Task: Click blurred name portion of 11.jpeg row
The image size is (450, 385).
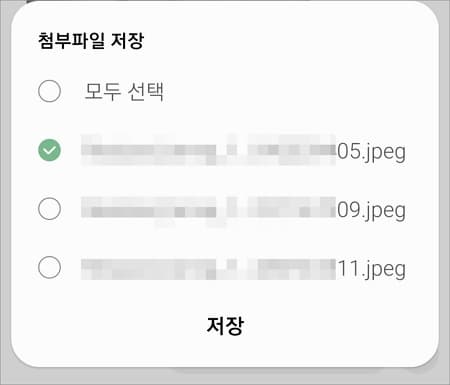Action: (x=208, y=269)
